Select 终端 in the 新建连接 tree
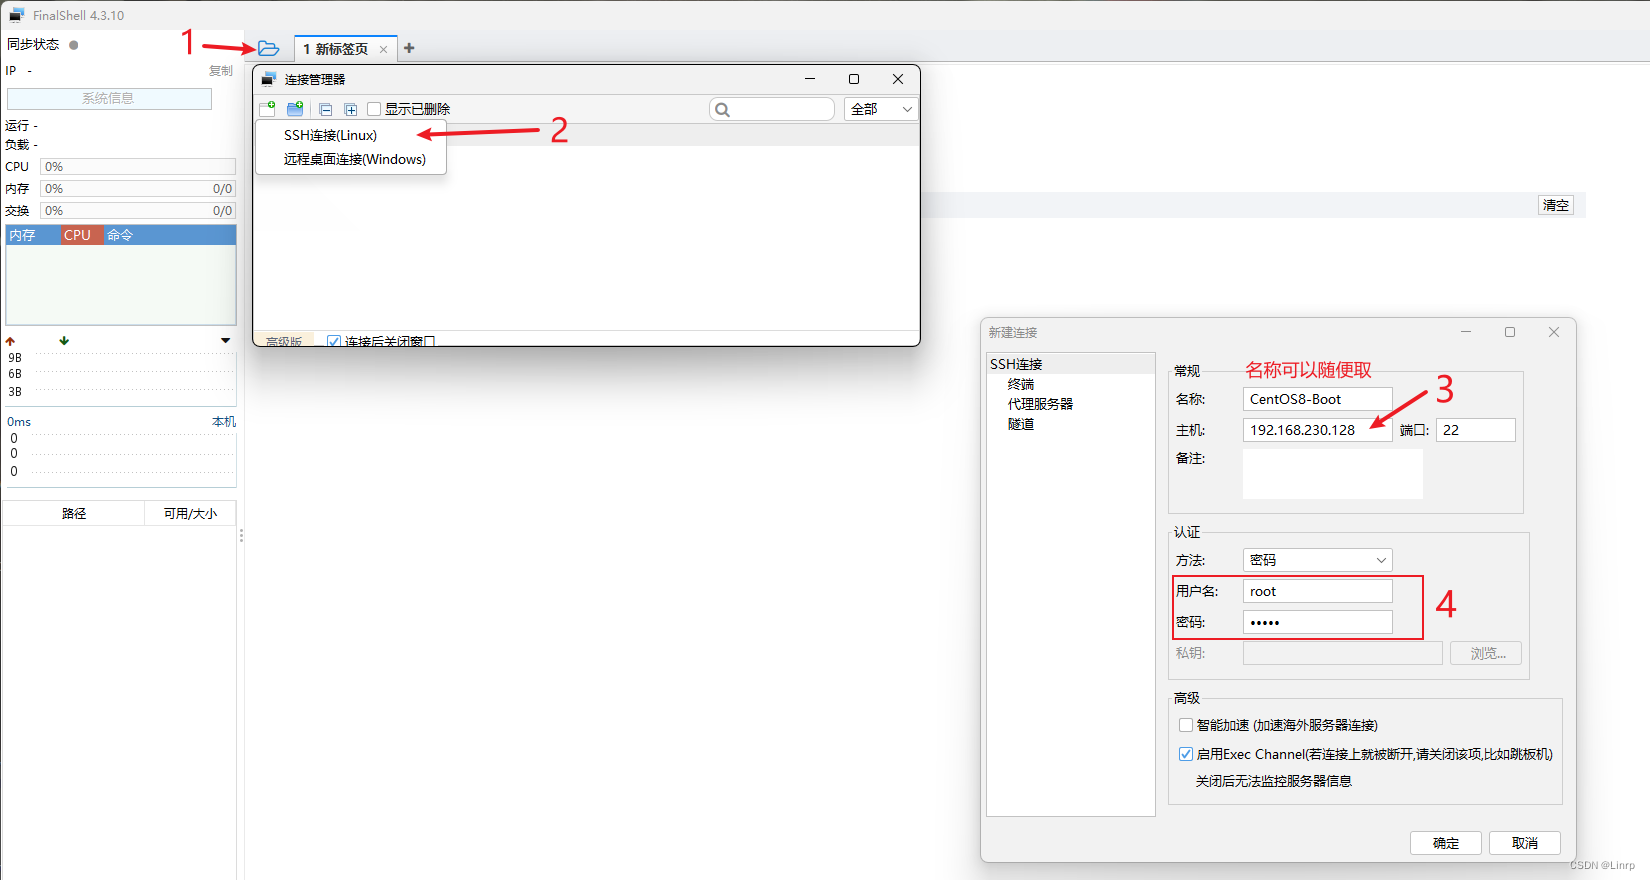 pyautogui.click(x=1021, y=384)
